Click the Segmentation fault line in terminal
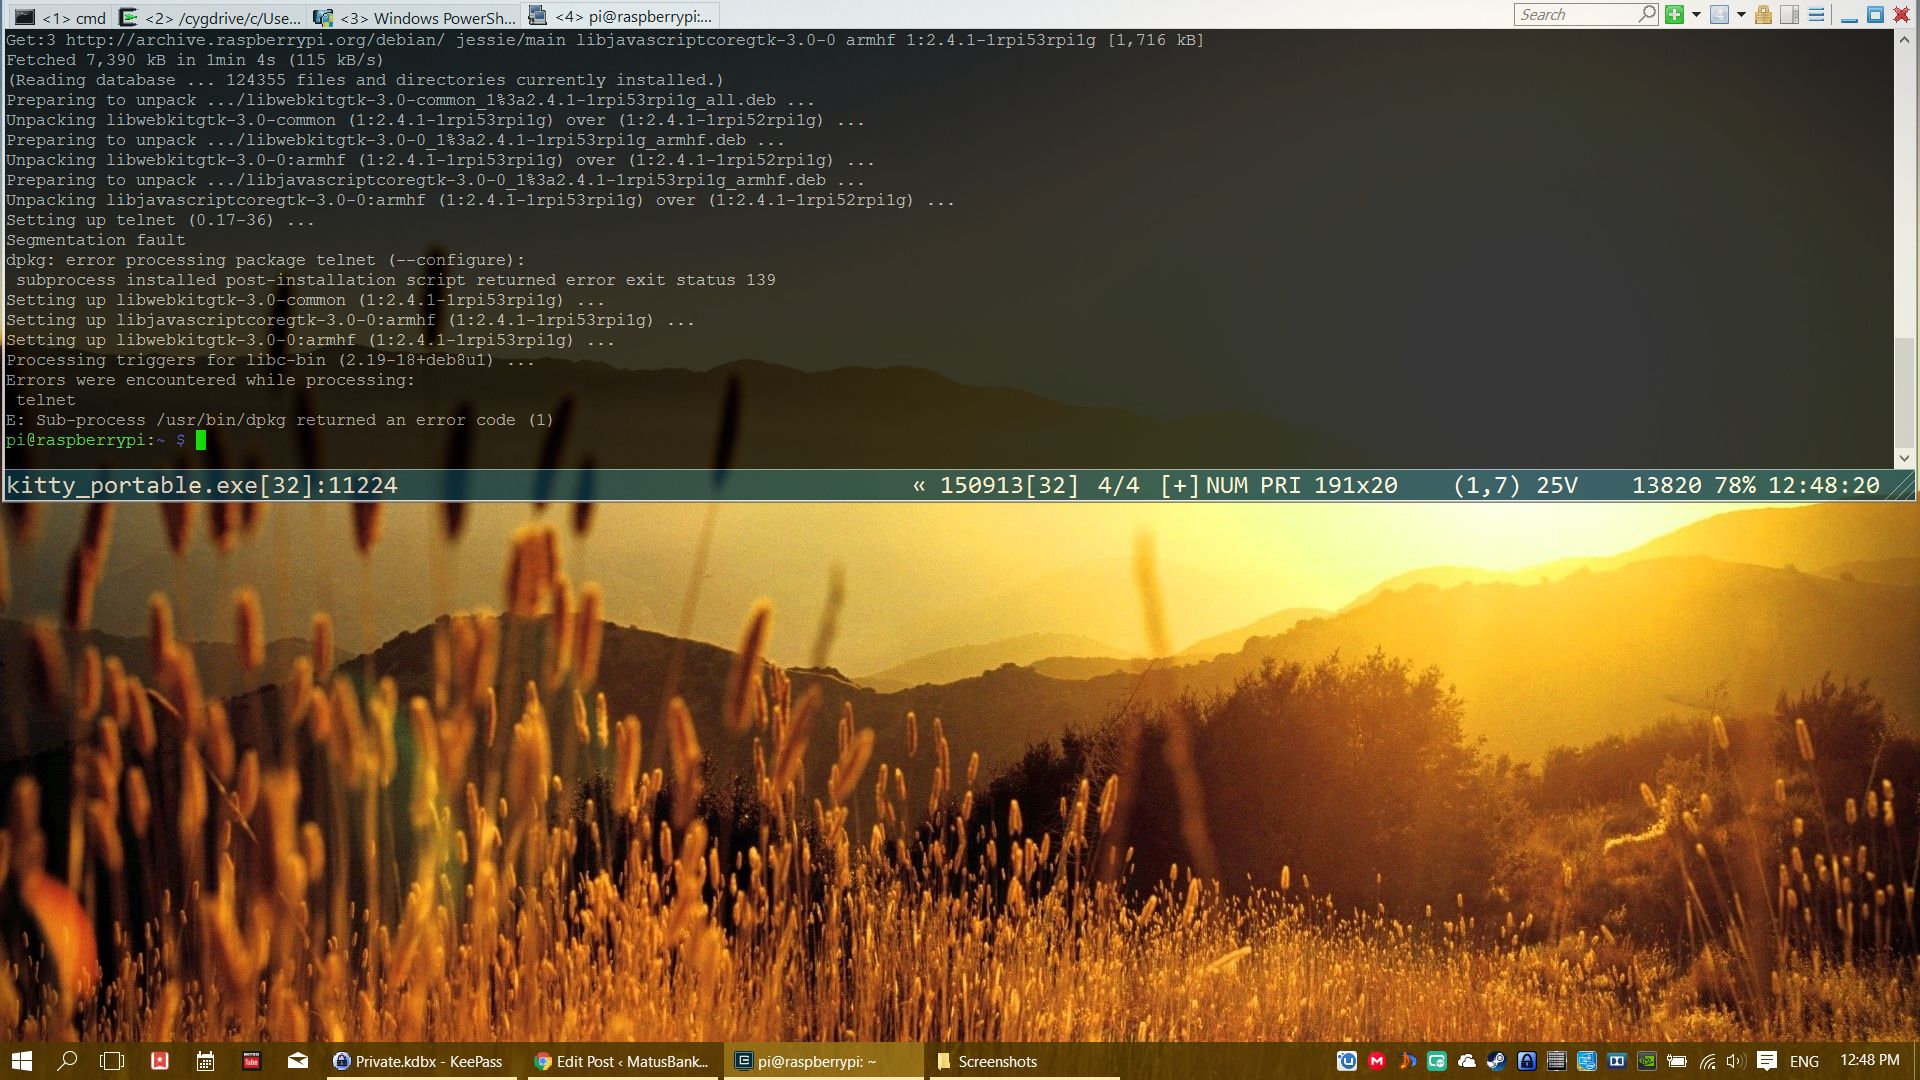The width and height of the screenshot is (1920, 1080). 96,240
